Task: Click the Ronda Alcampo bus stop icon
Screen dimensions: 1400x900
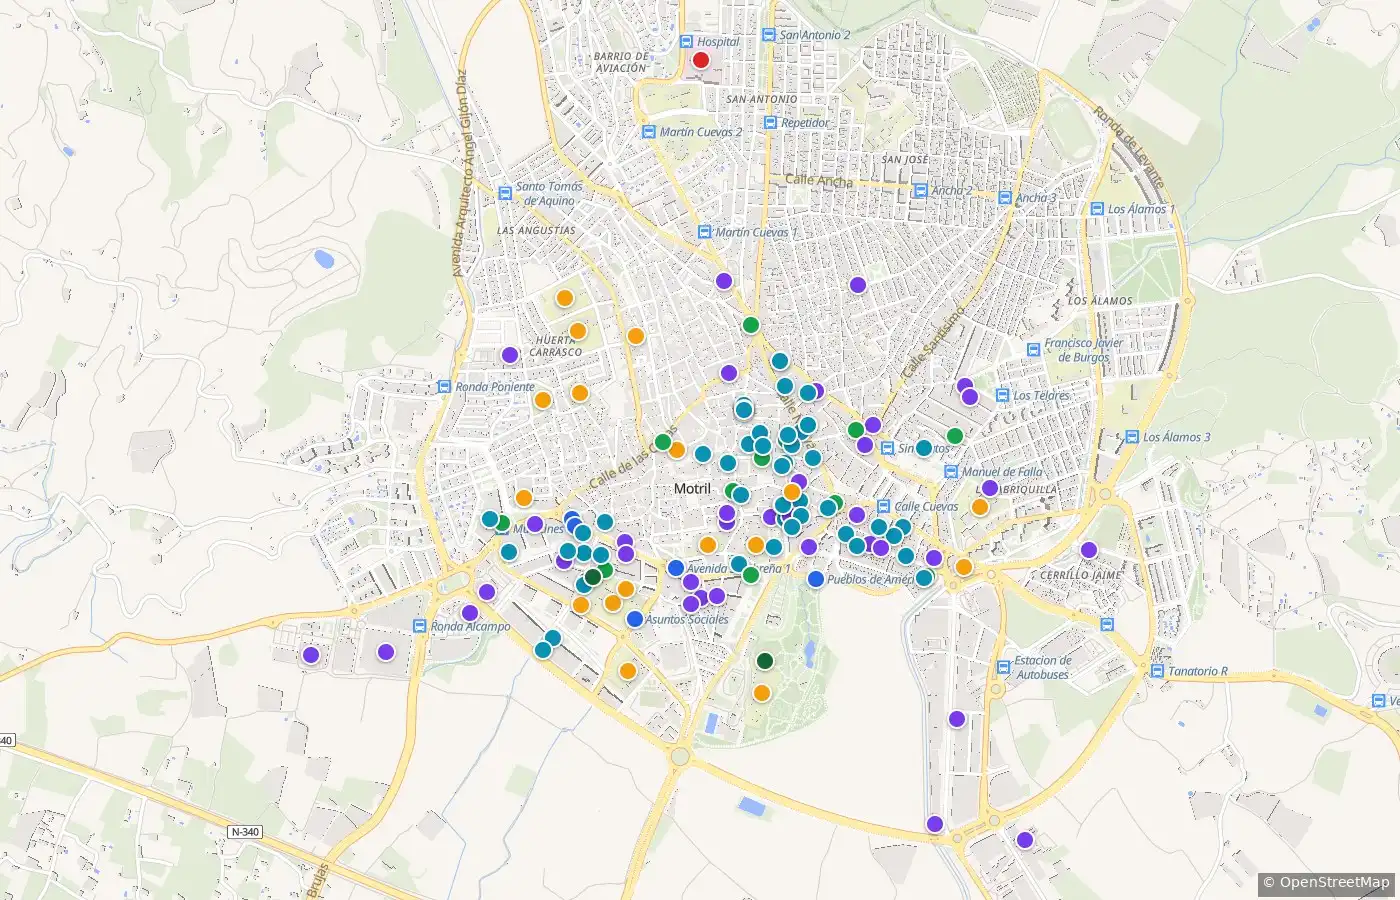Action: 420,626
